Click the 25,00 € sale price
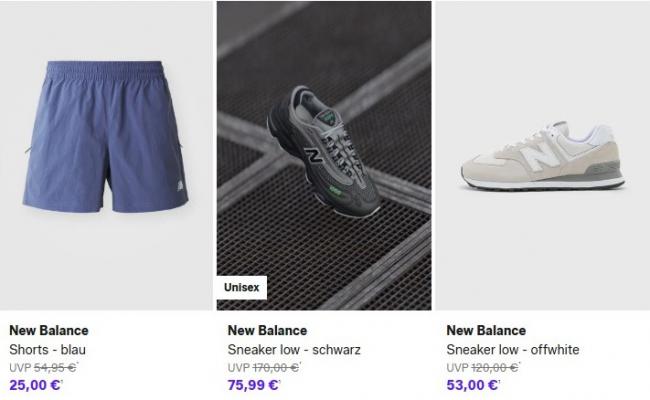 tap(33, 385)
